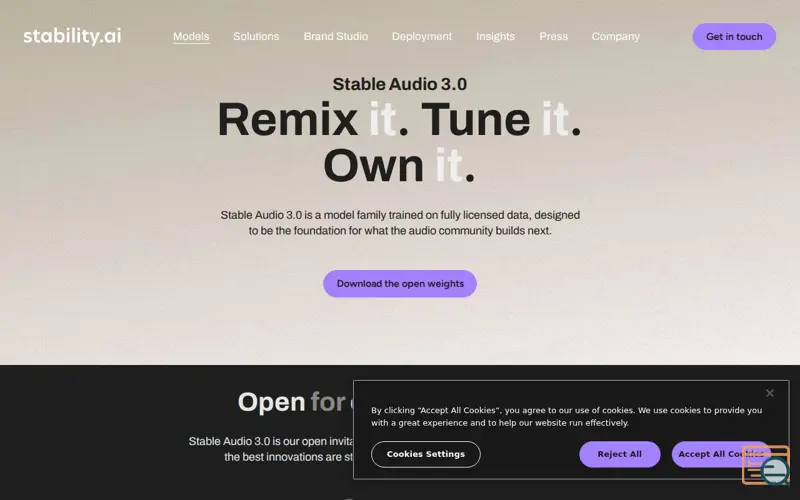Click Download the open weights button

[400, 284]
